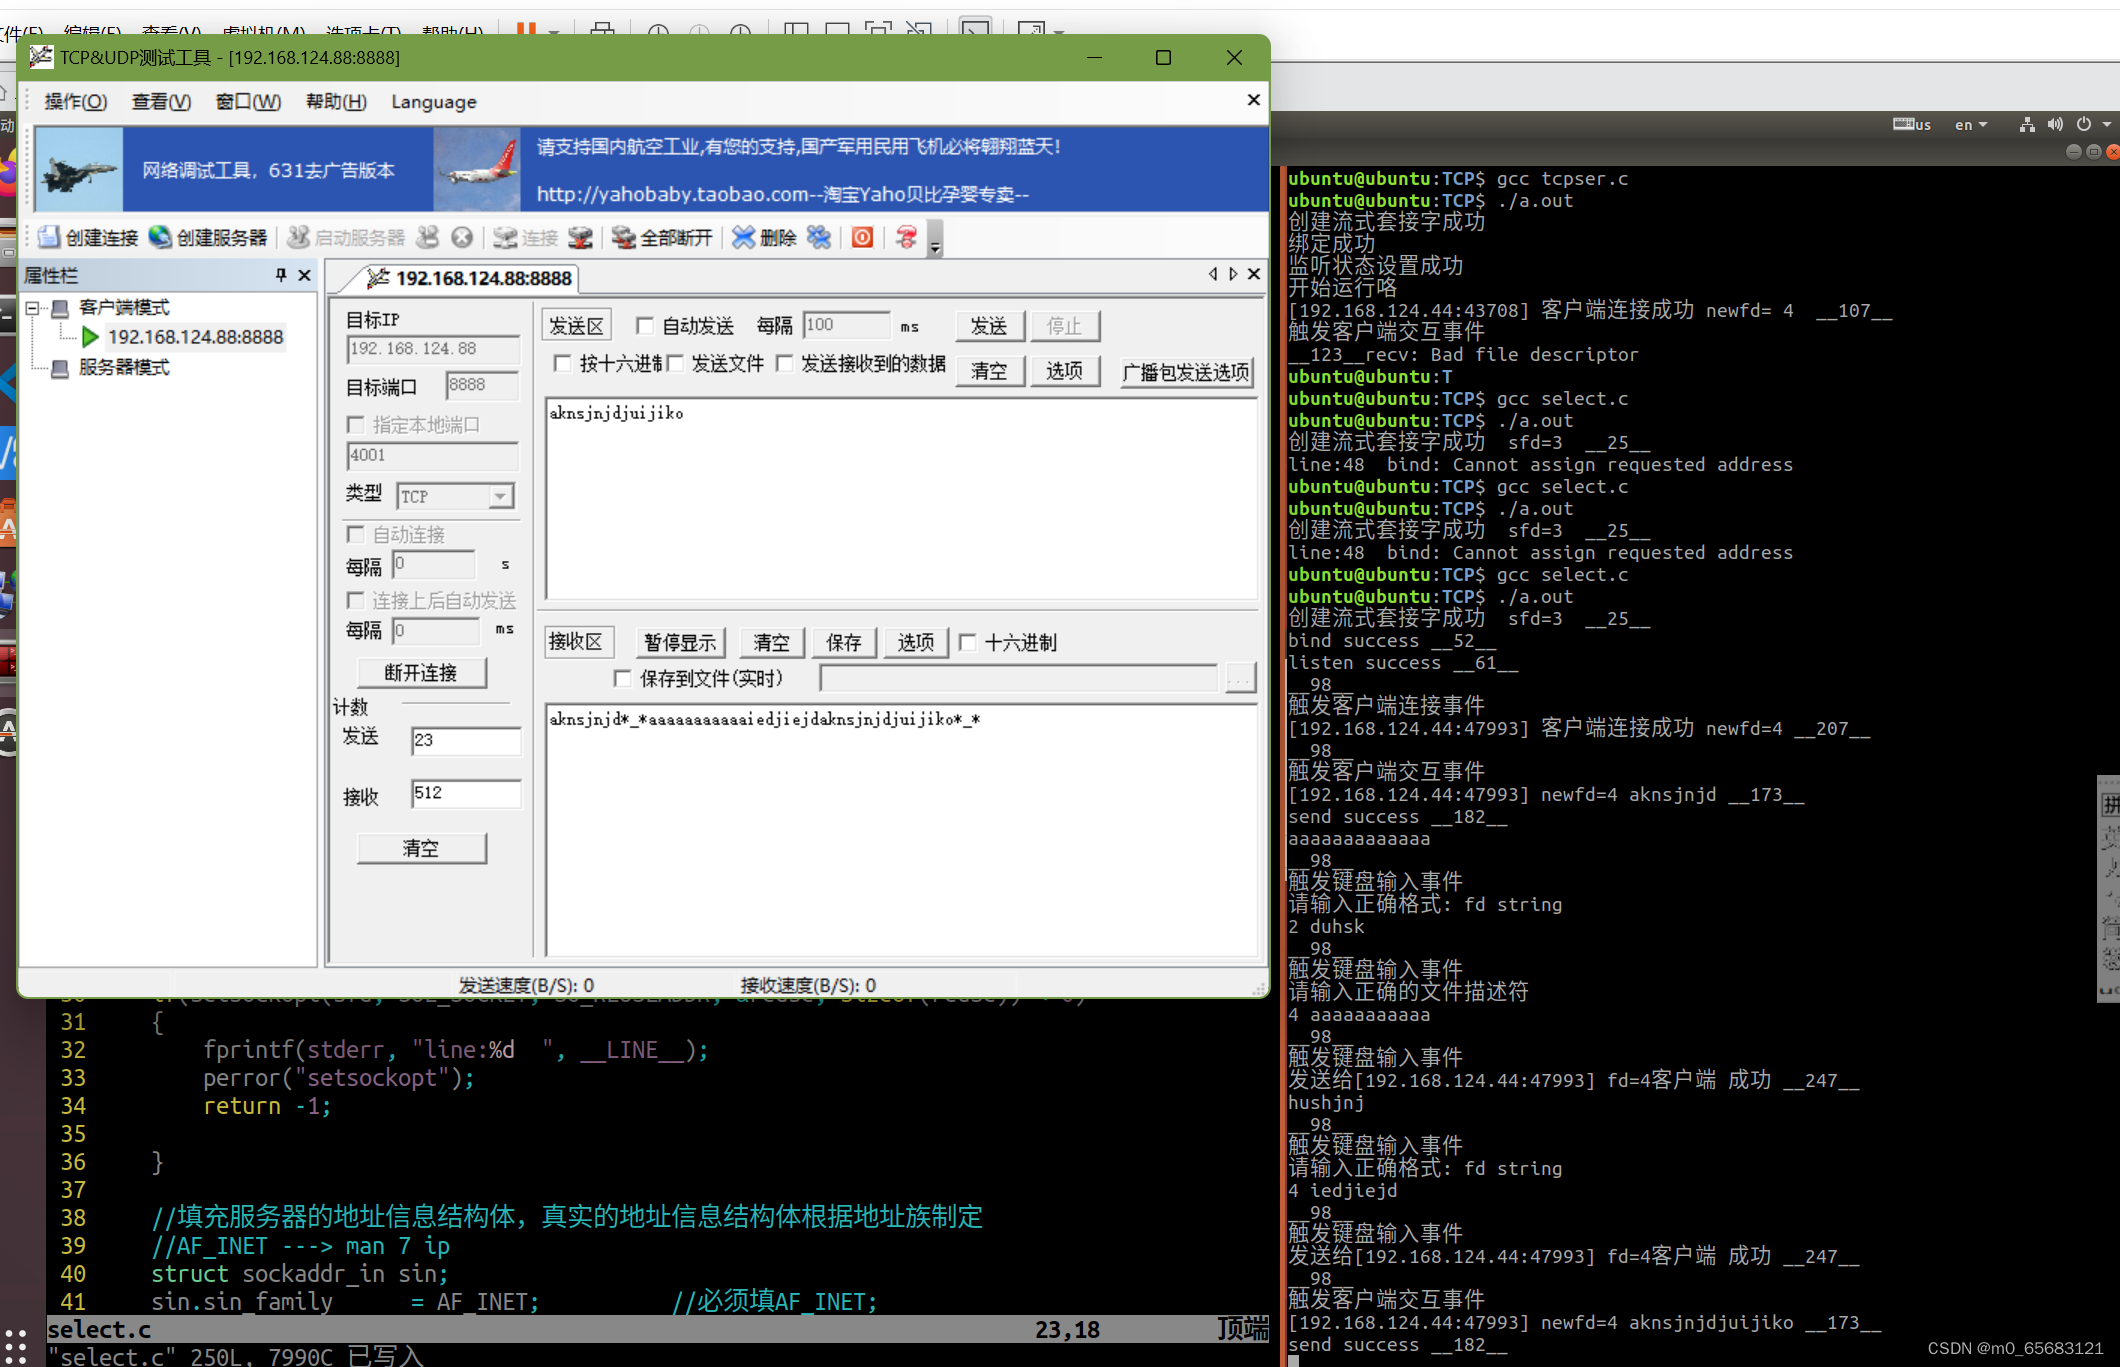Click the 广播包发送选项 button
Image resolution: width=2120 pixels, height=1367 pixels.
coord(1186,371)
